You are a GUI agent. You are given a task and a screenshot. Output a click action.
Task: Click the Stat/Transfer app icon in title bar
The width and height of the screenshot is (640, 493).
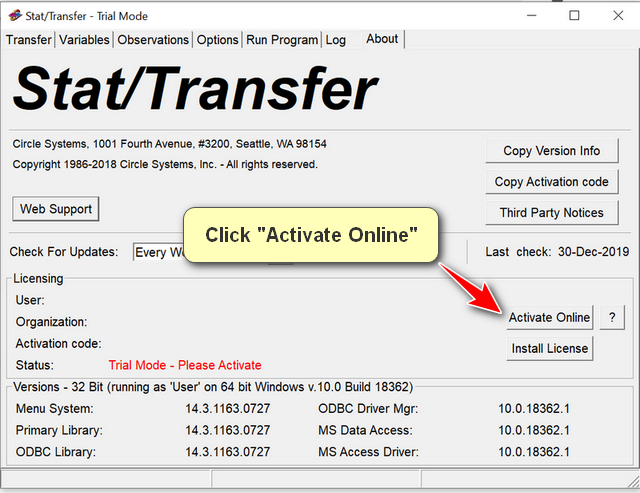14,15
